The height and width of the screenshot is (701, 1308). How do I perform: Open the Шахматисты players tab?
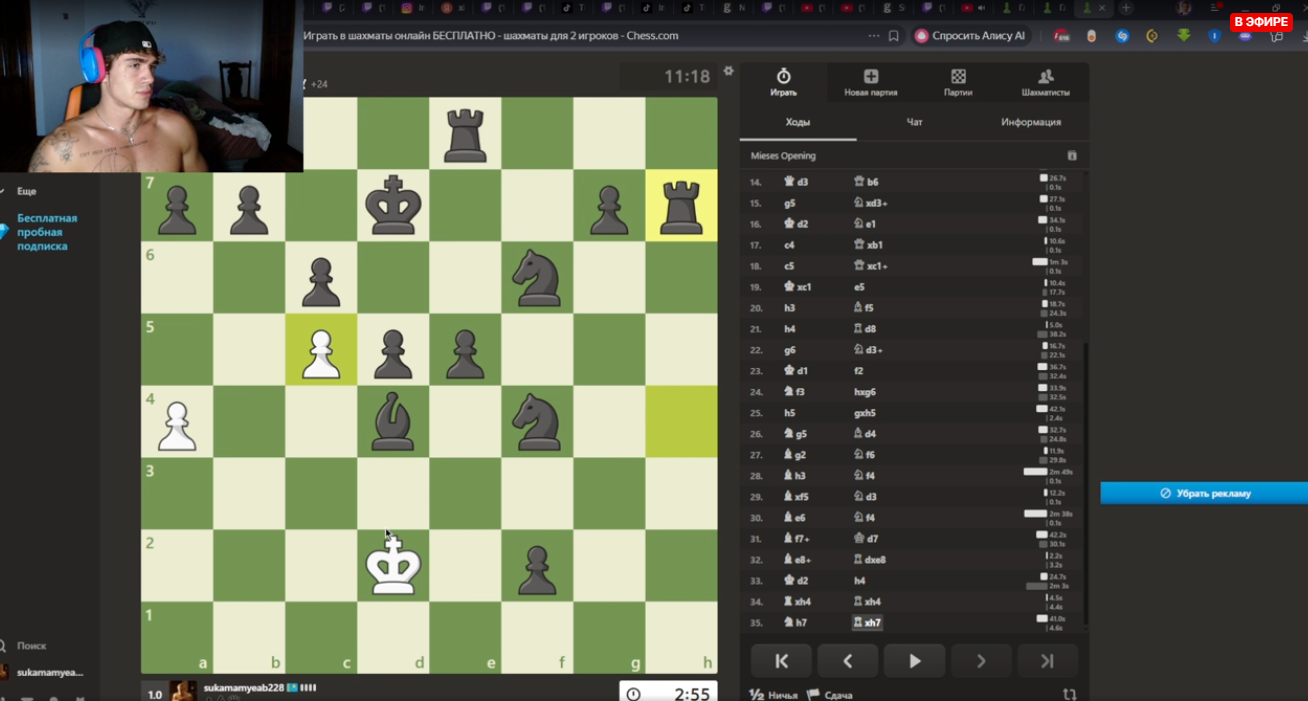1045,82
